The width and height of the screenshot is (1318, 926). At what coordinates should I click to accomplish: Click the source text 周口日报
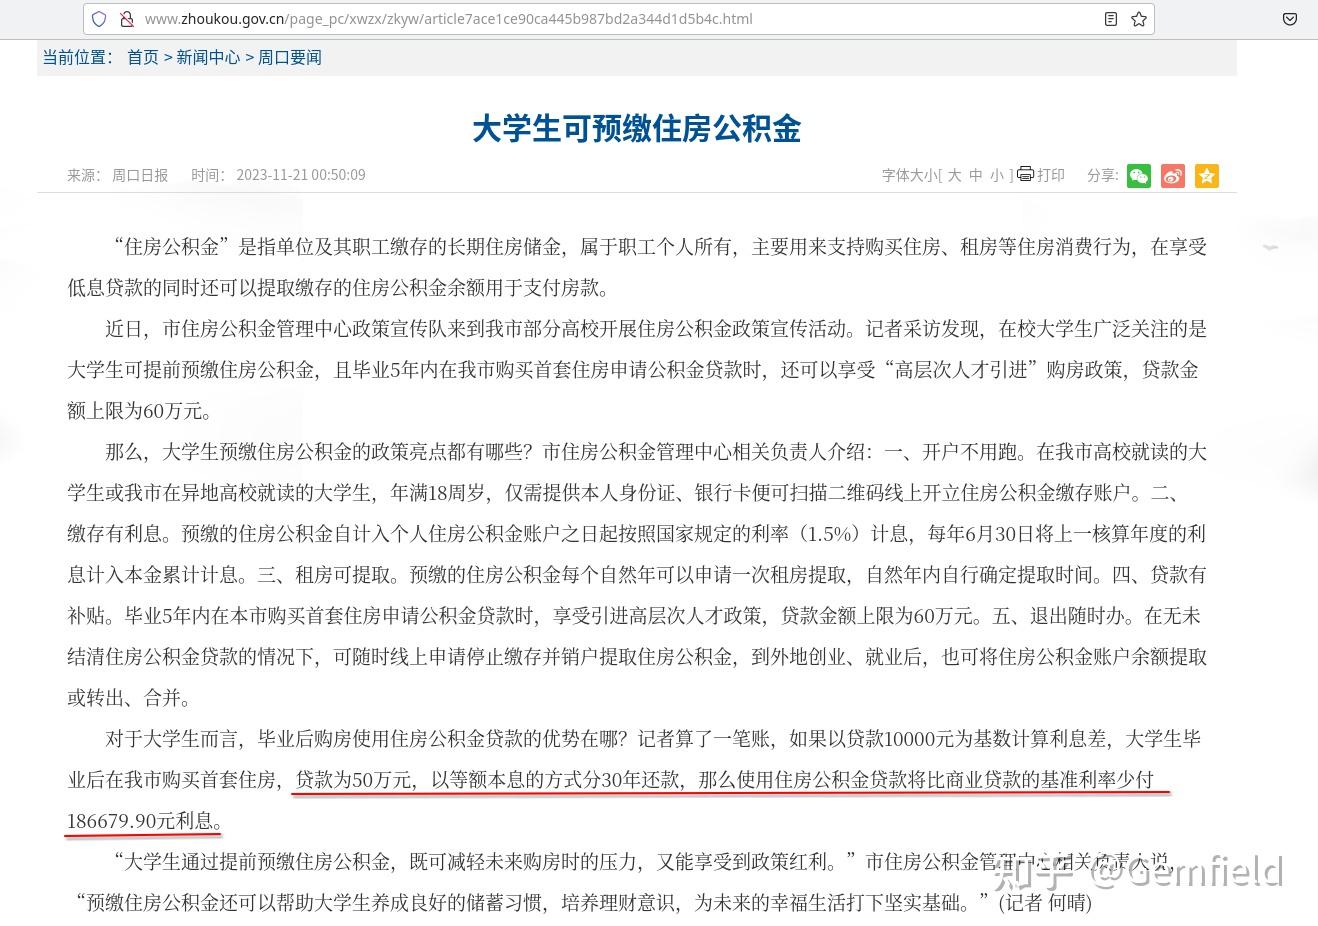[140, 175]
